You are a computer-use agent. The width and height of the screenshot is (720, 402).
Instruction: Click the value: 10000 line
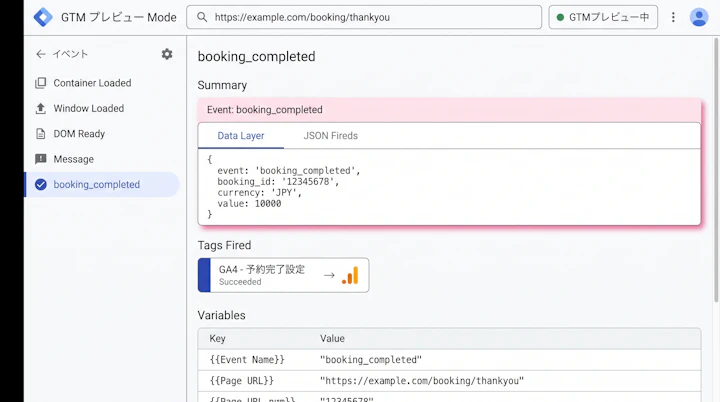tap(249, 204)
